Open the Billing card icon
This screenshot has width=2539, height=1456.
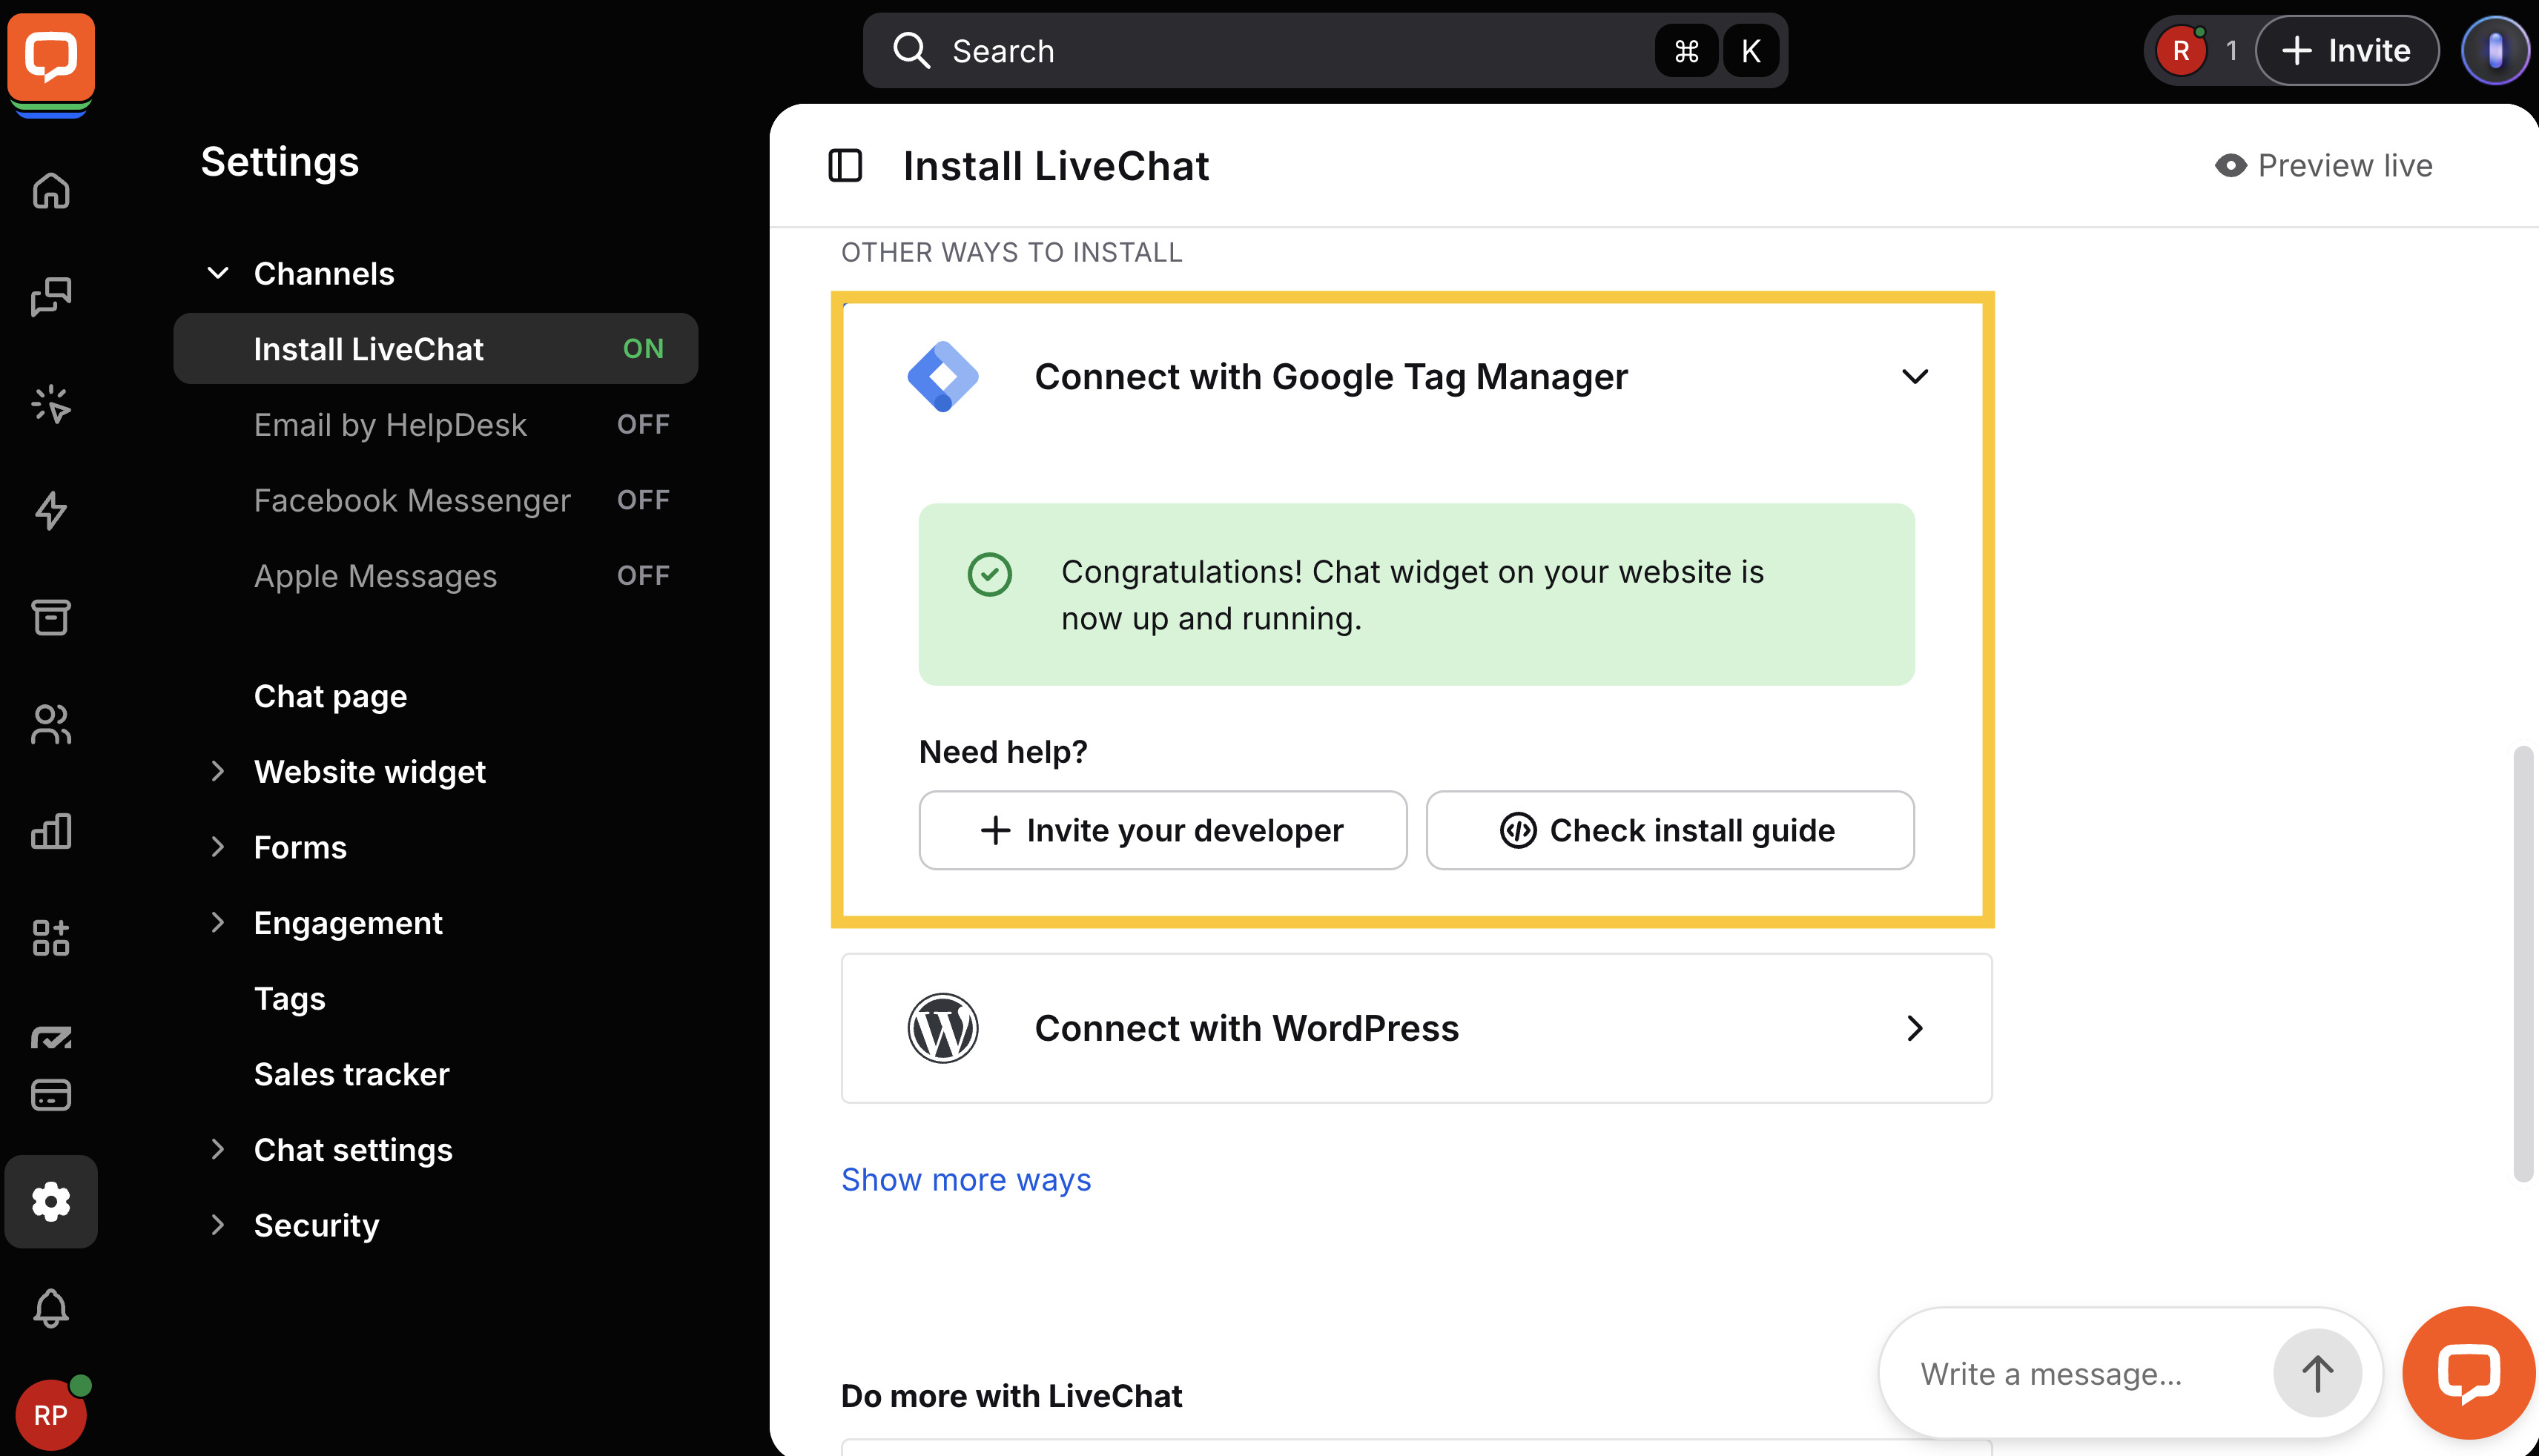point(51,1094)
